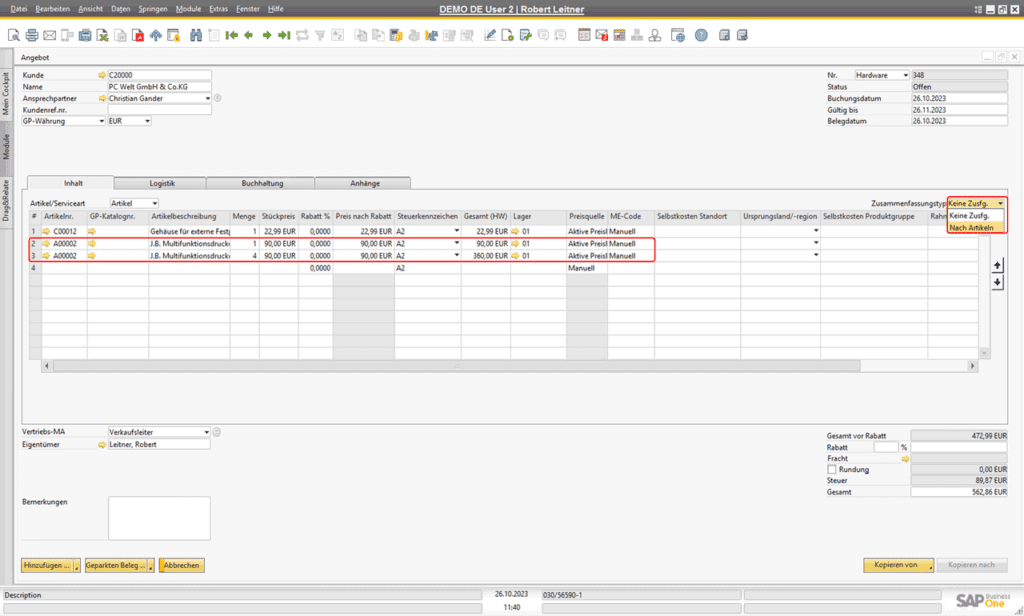Go to the previous record arrow
Viewport: 1024px width, 616px height.
[248, 35]
